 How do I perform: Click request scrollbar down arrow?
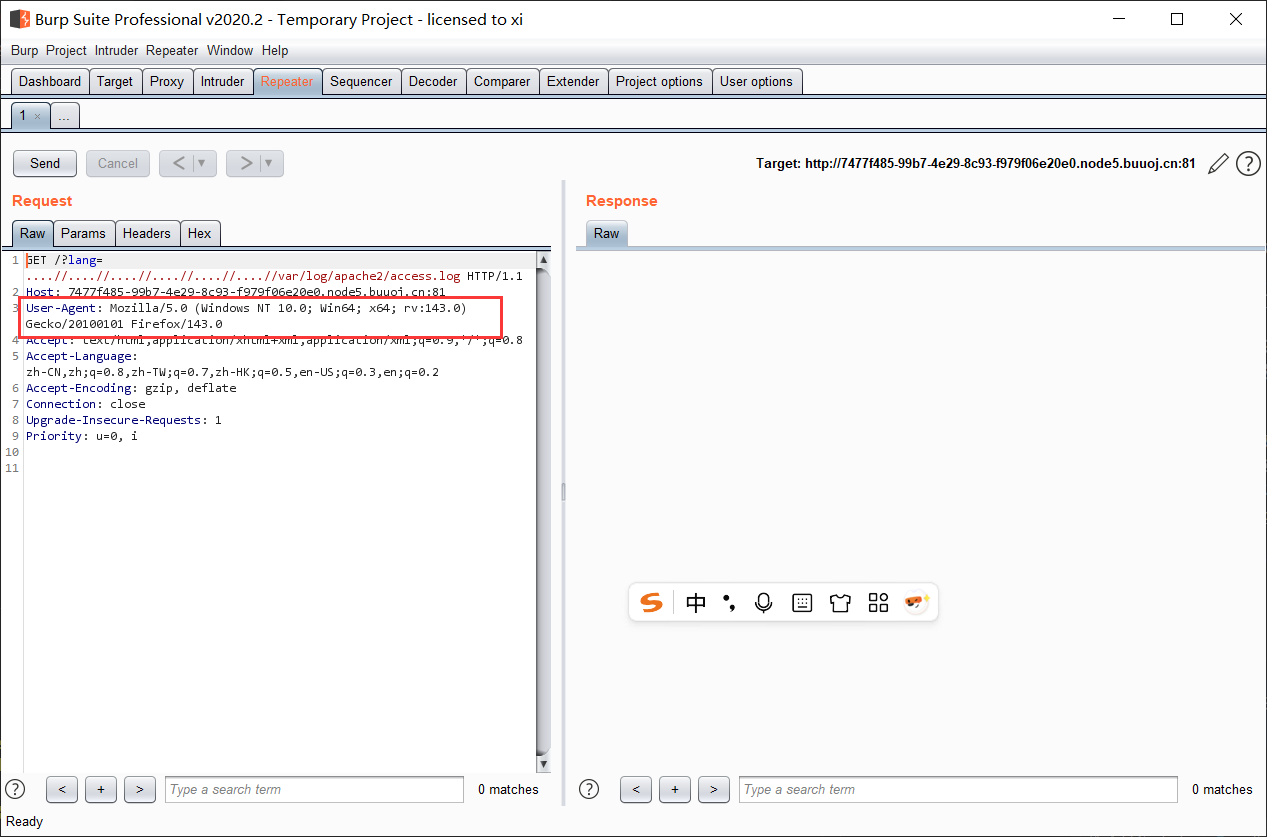coord(544,764)
